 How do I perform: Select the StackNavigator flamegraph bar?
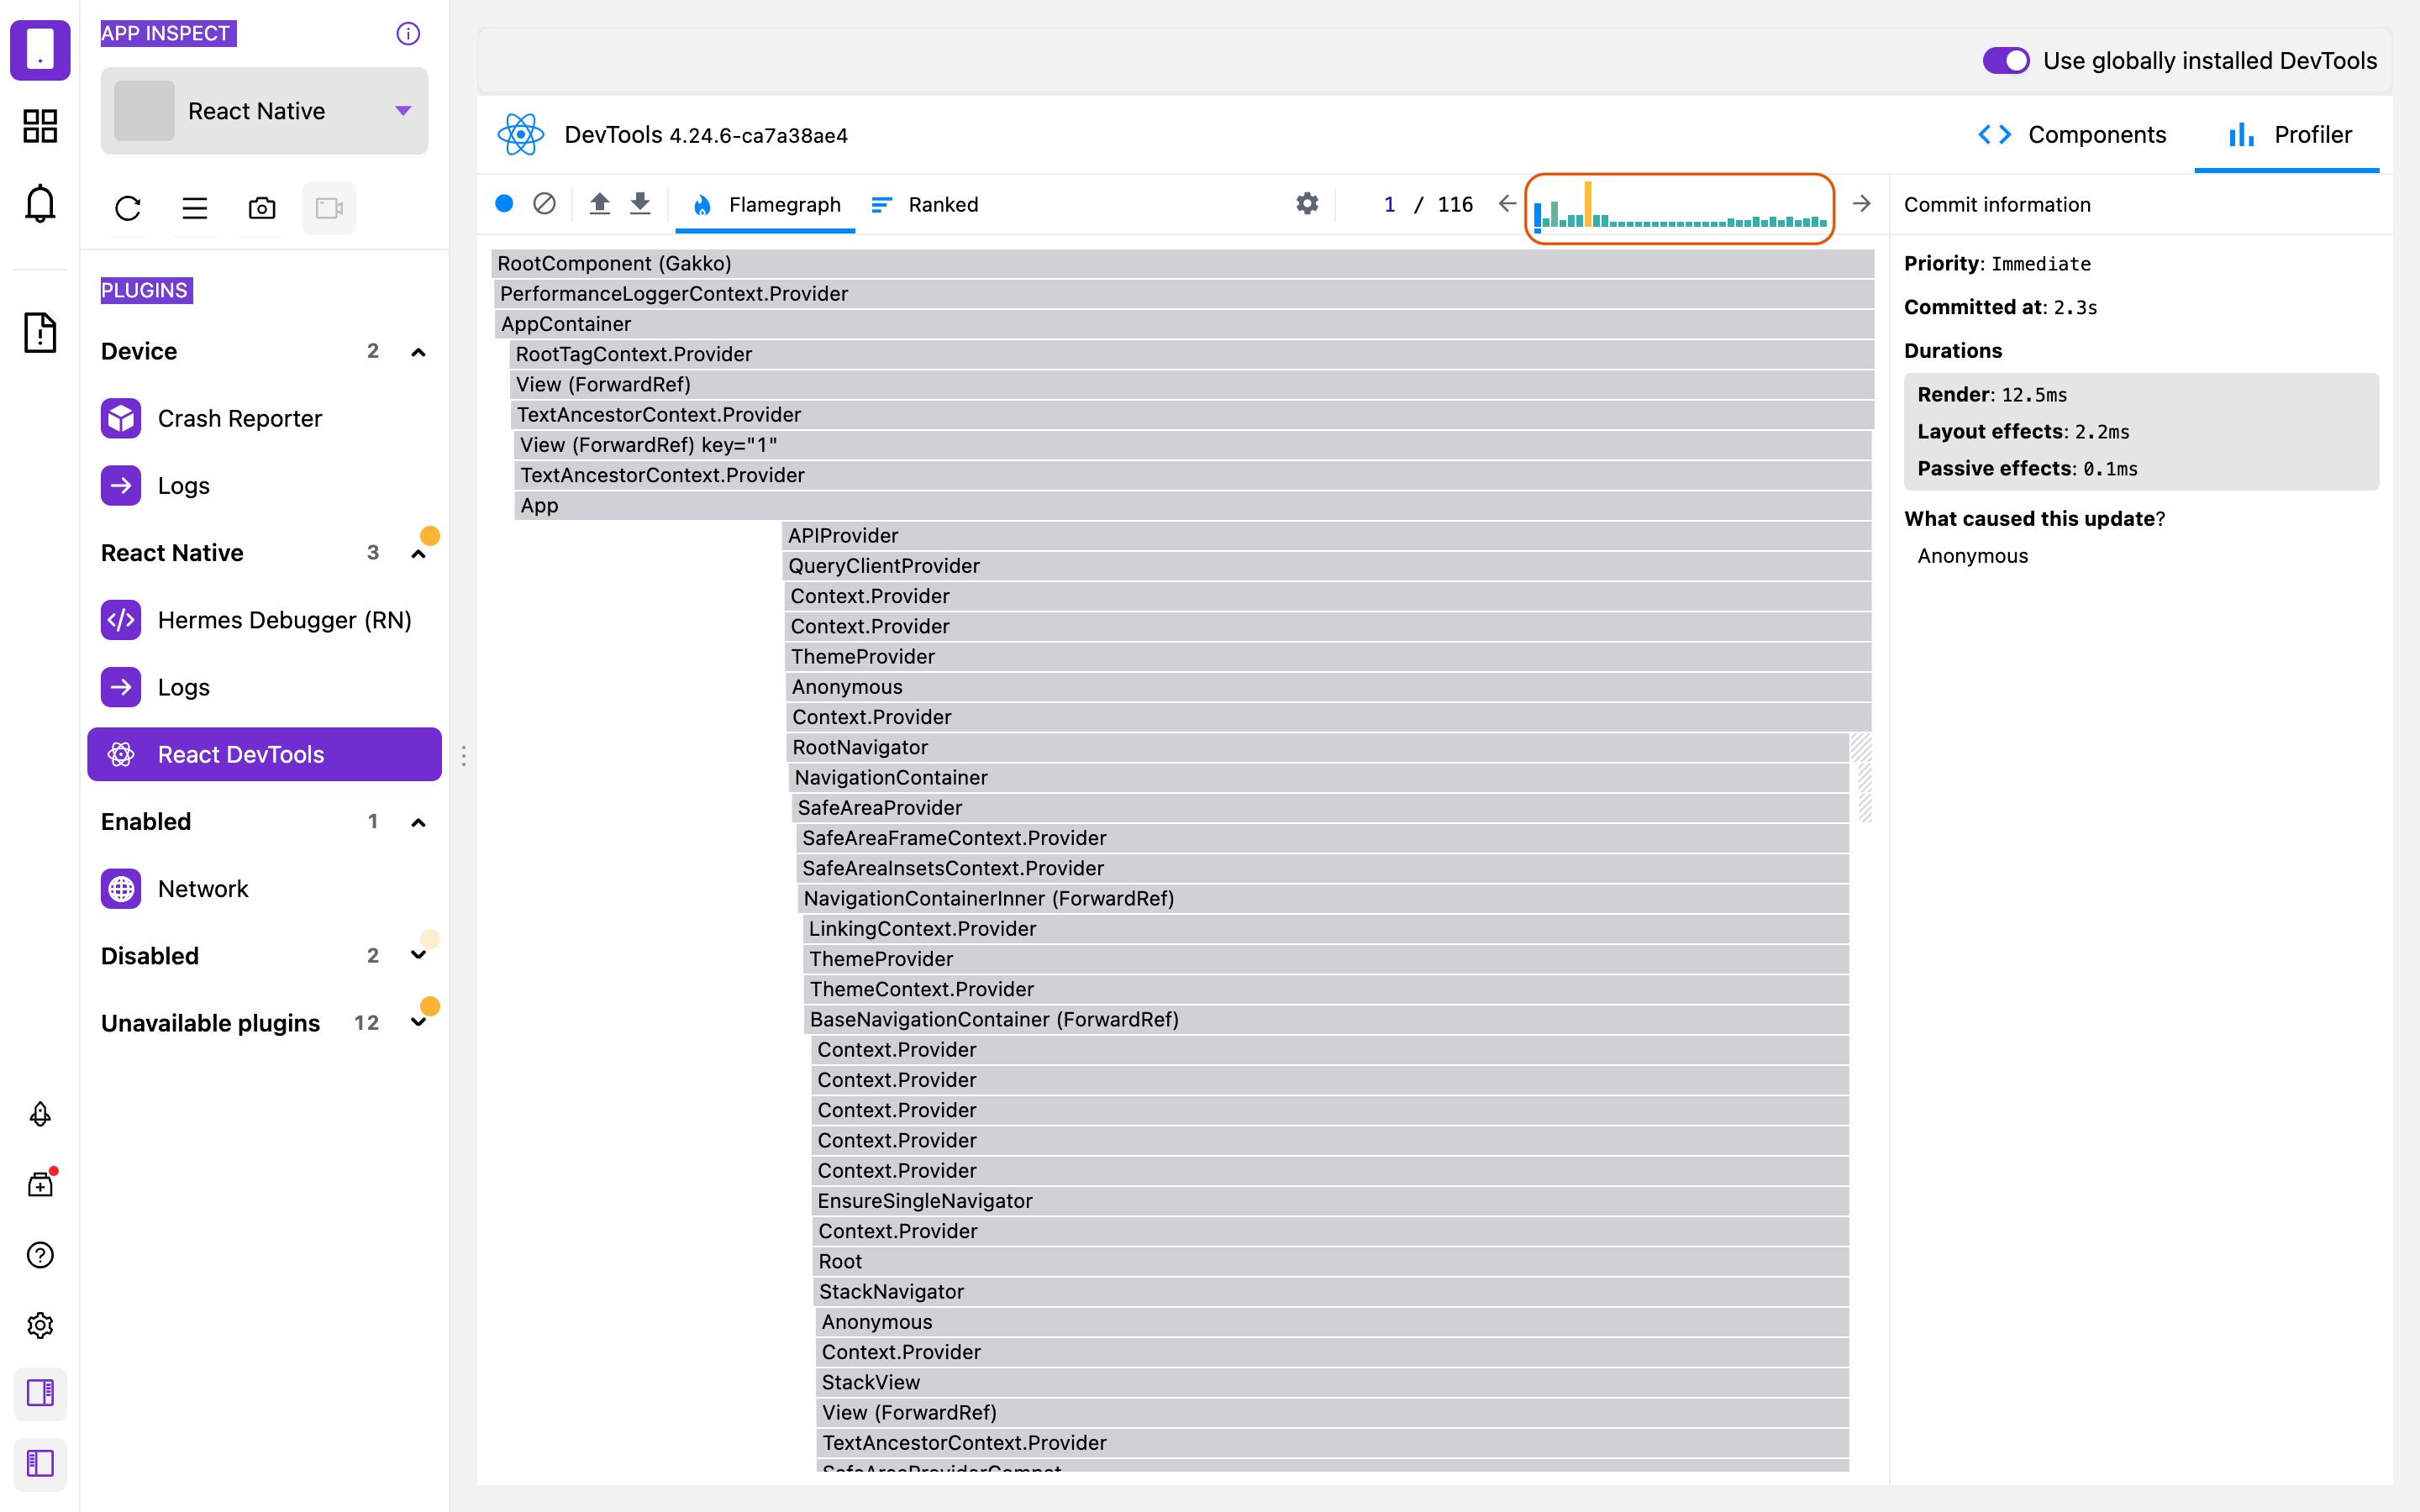coord(1331,1292)
